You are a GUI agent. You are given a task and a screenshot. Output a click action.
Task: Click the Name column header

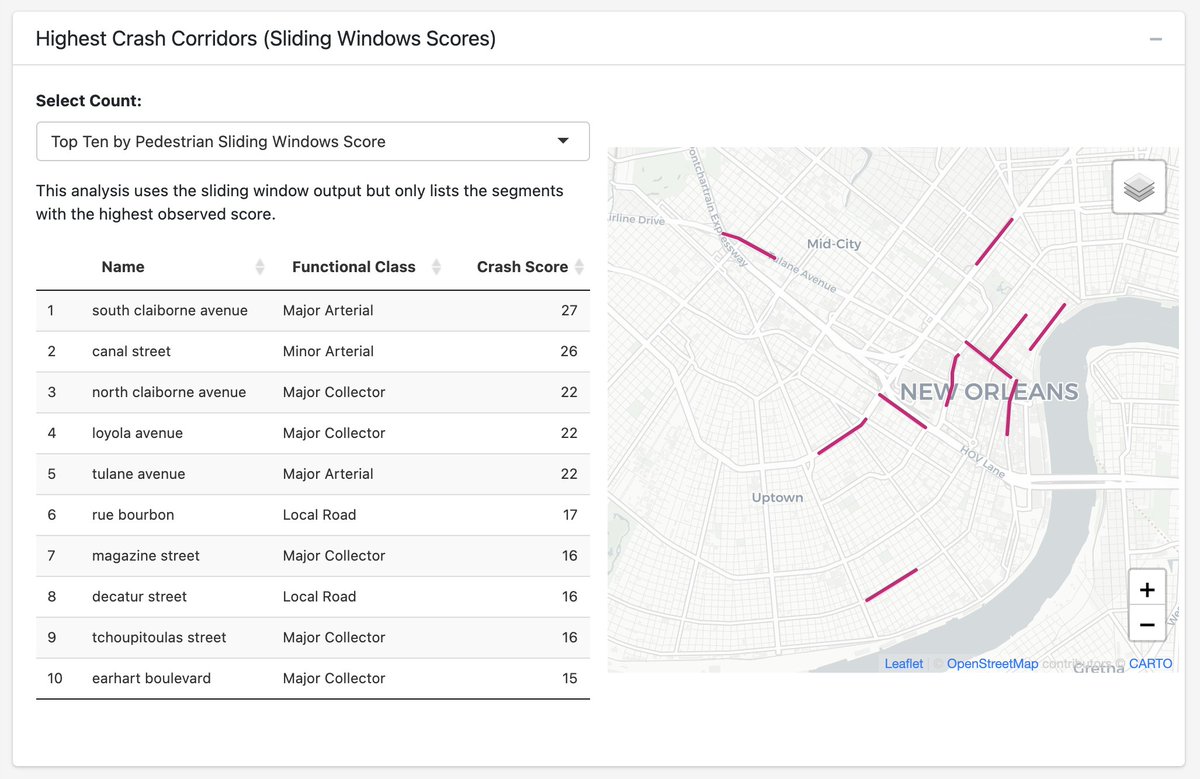click(123, 267)
